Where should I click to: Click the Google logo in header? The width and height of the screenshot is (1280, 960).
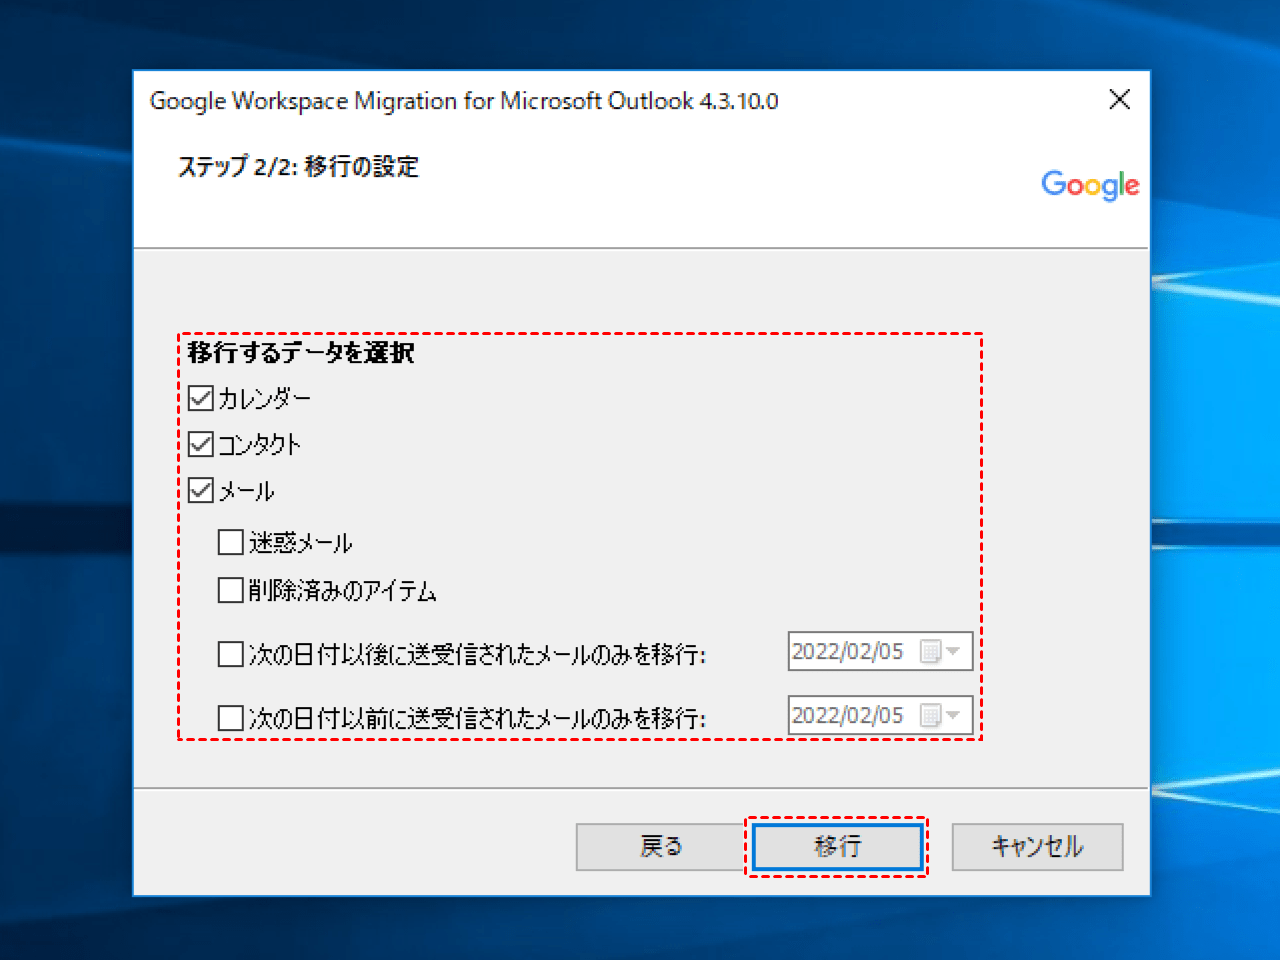tap(1090, 185)
